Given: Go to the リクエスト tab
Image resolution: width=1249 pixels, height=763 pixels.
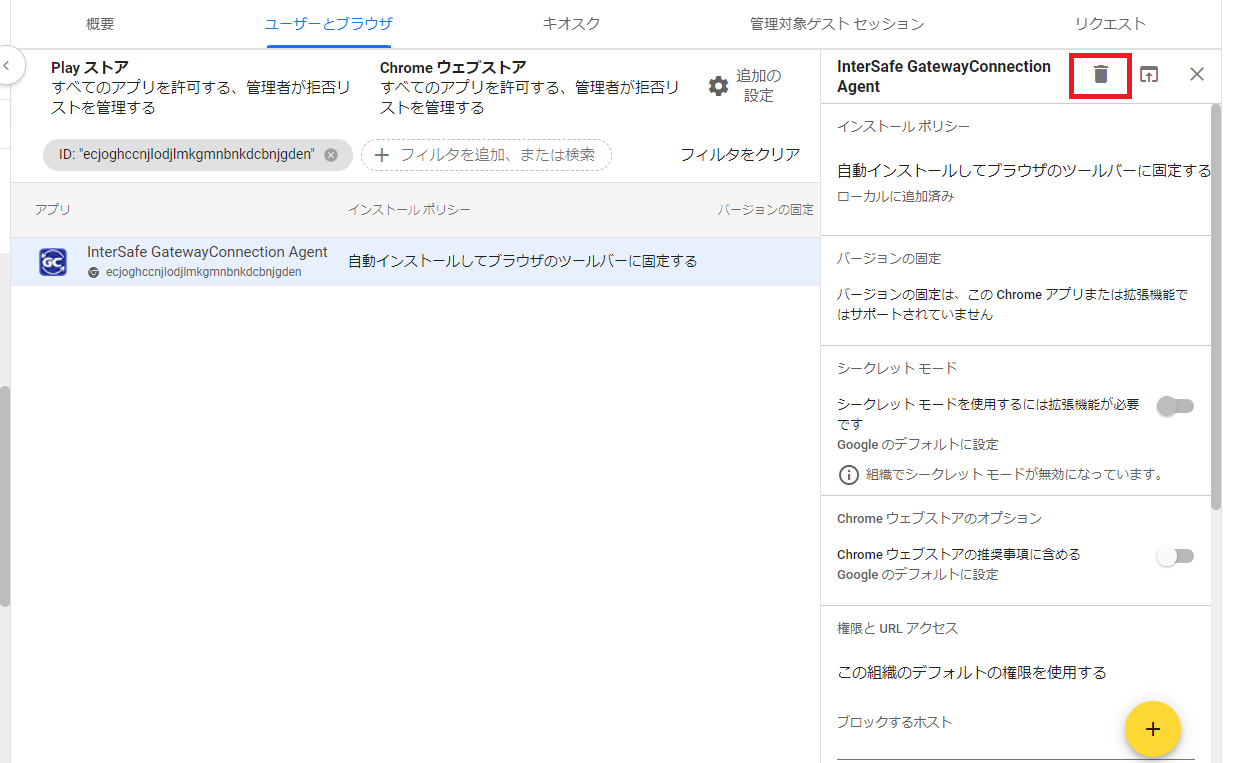Looking at the screenshot, I should [1110, 24].
